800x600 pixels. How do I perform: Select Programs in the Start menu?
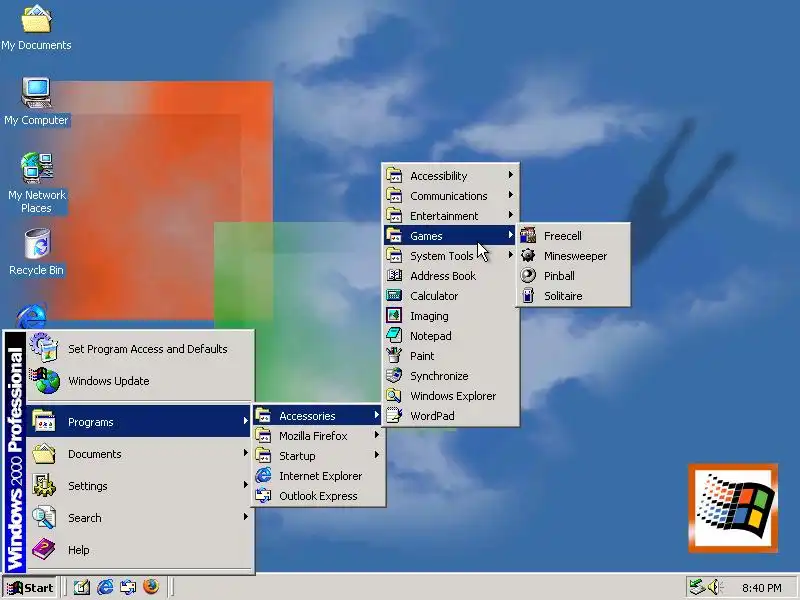pyautogui.click(x=139, y=421)
